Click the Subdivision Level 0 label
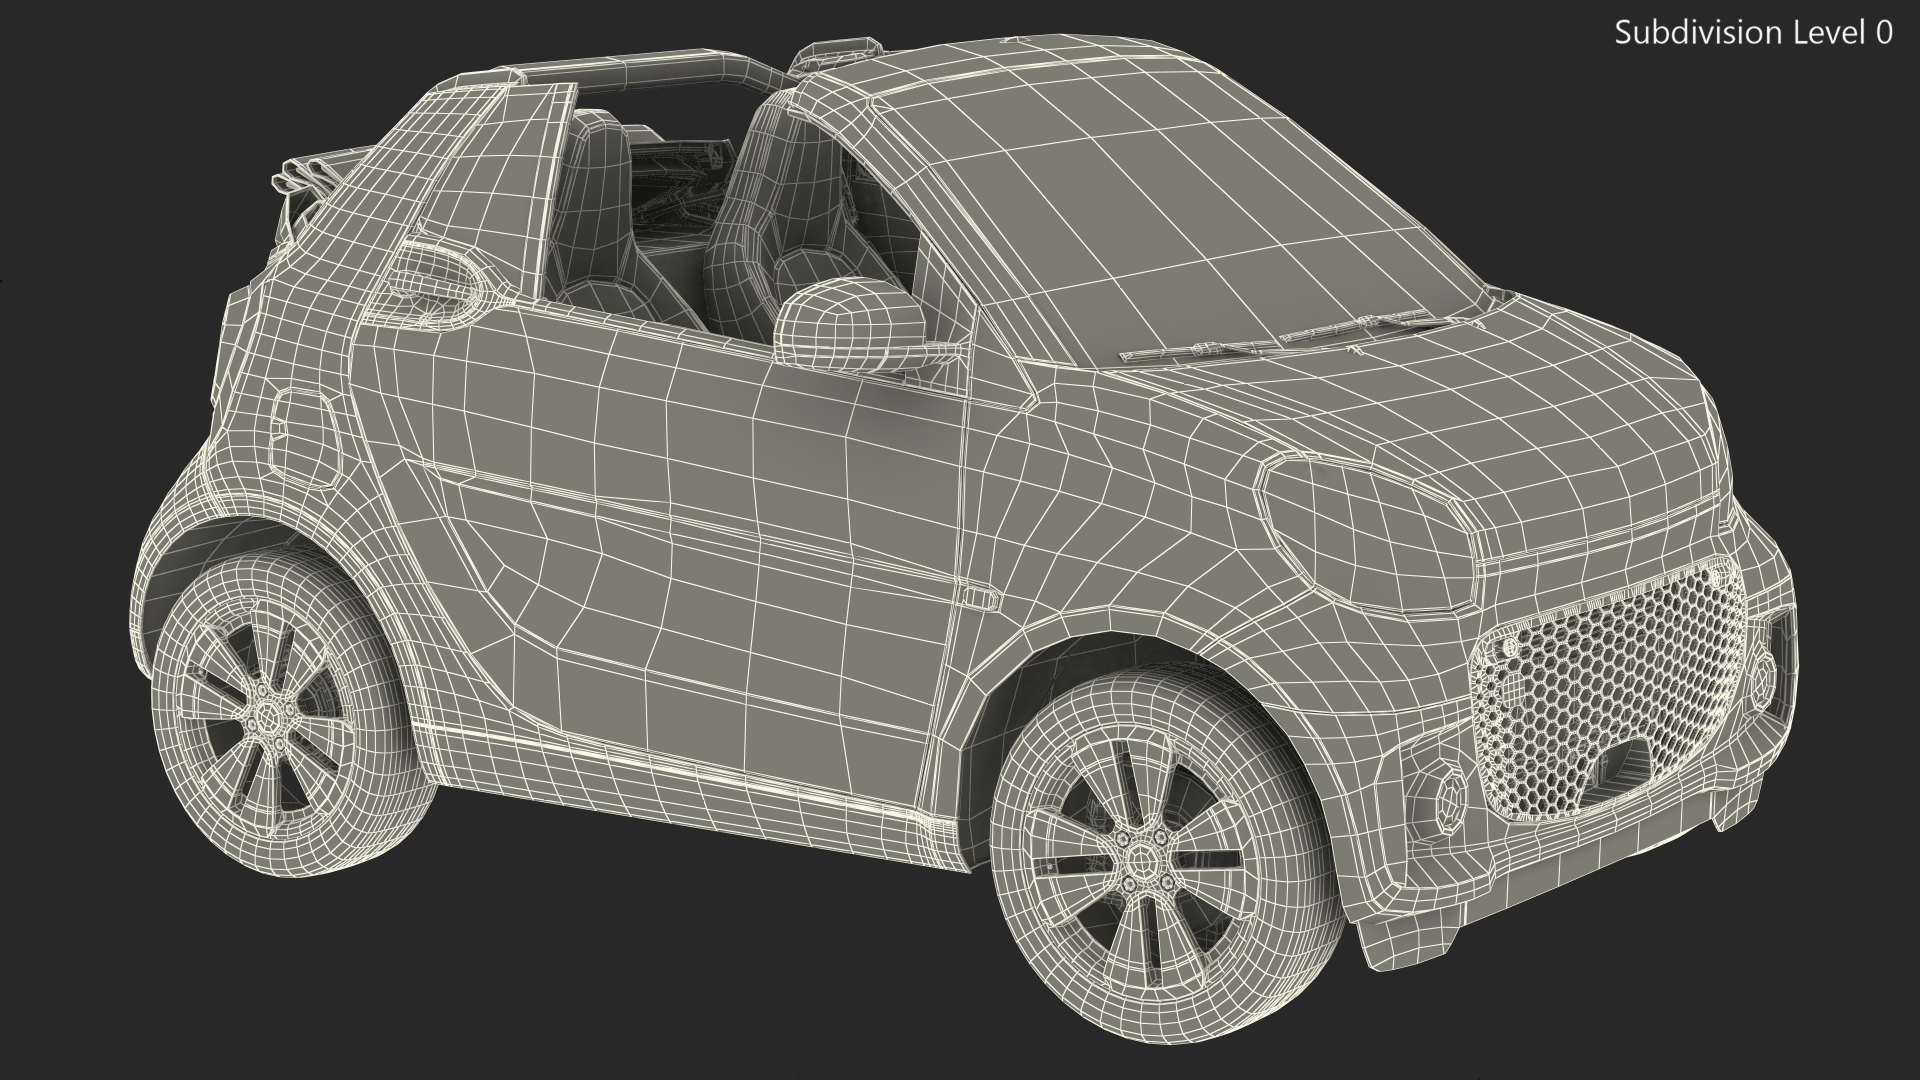The image size is (1920, 1080). (x=1753, y=33)
